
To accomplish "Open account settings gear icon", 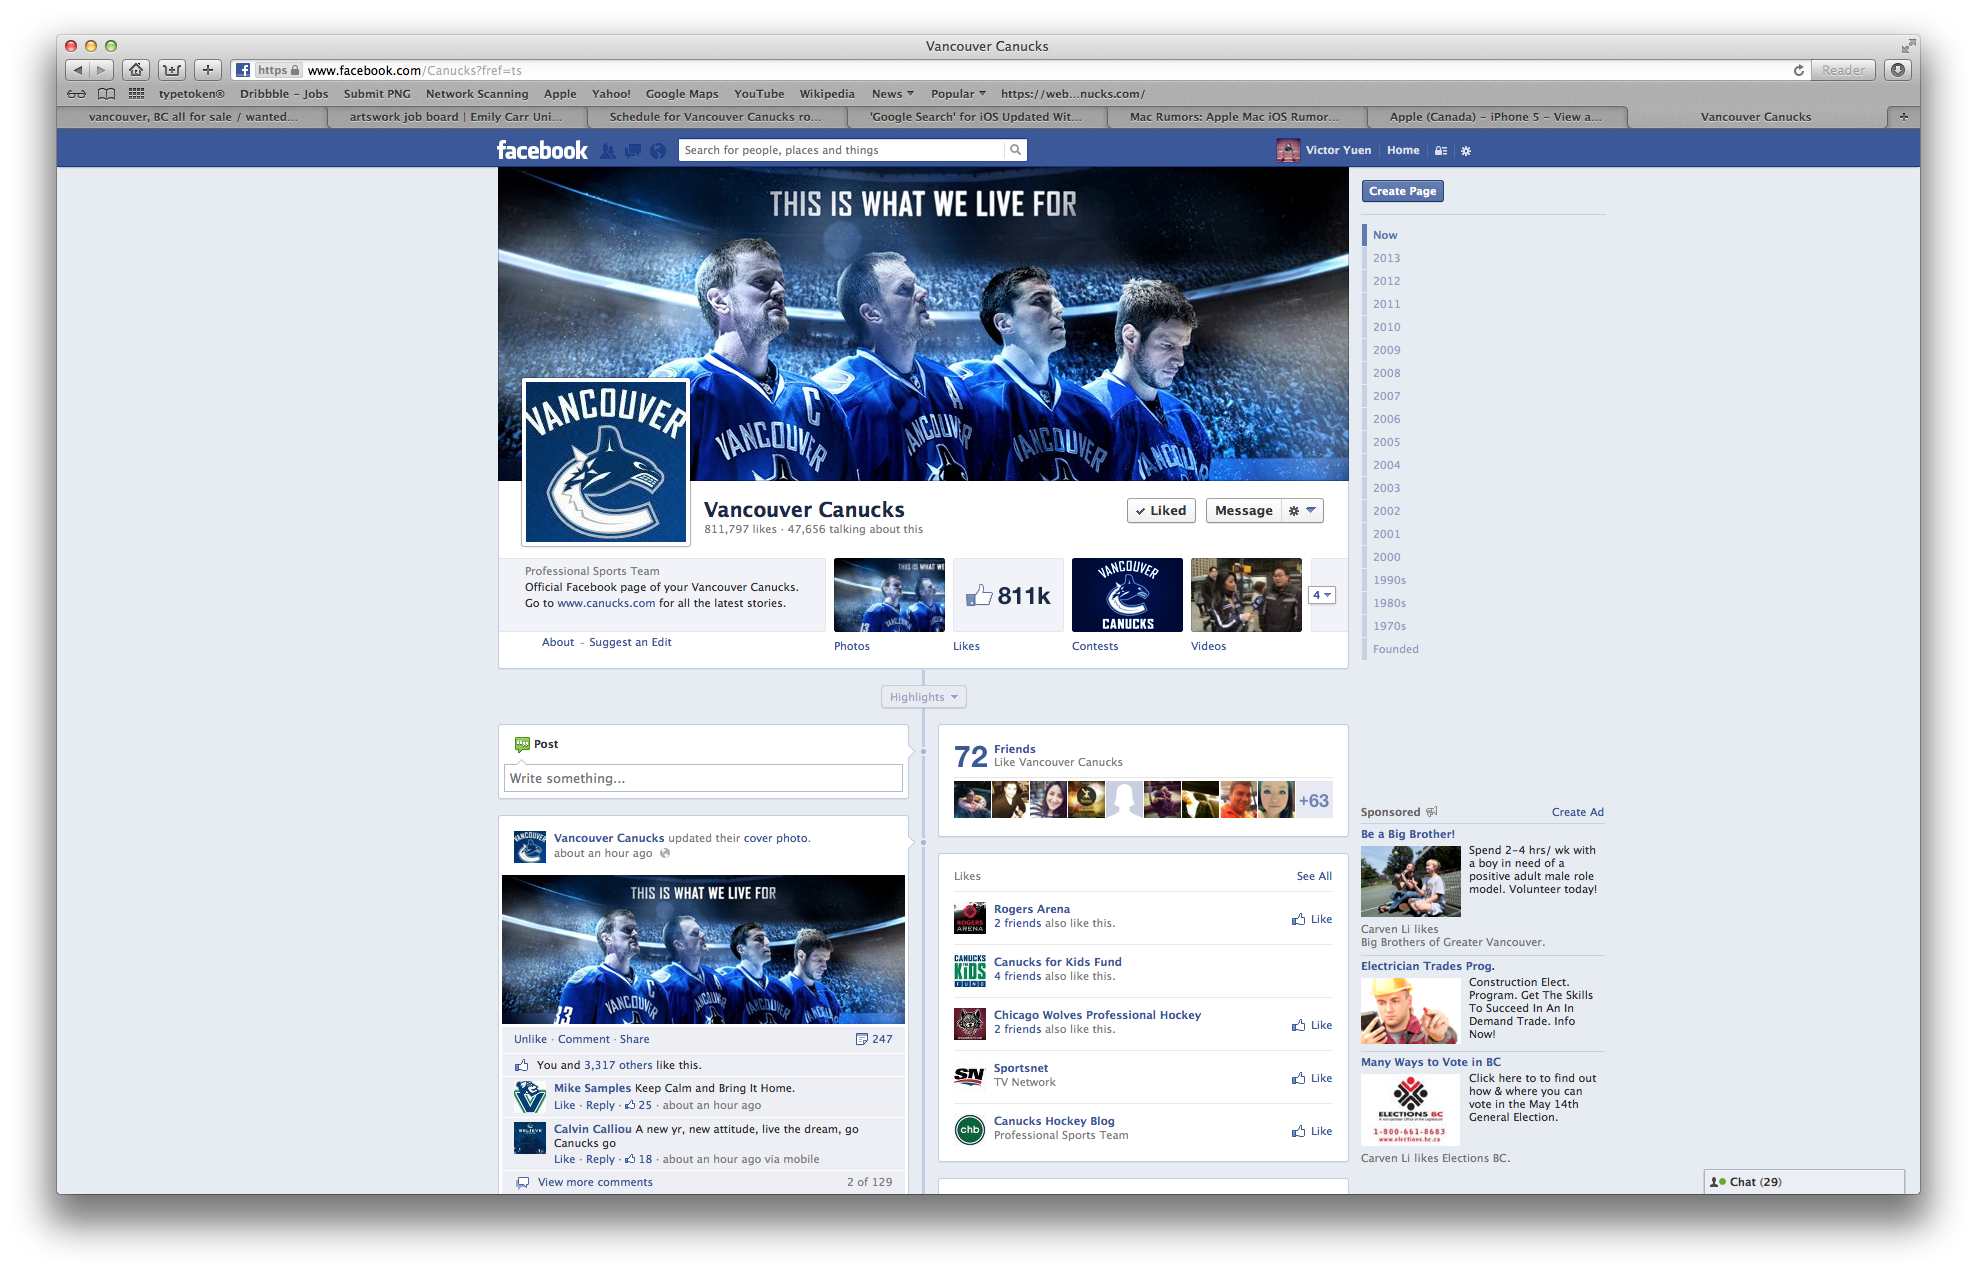I will pyautogui.click(x=1466, y=151).
